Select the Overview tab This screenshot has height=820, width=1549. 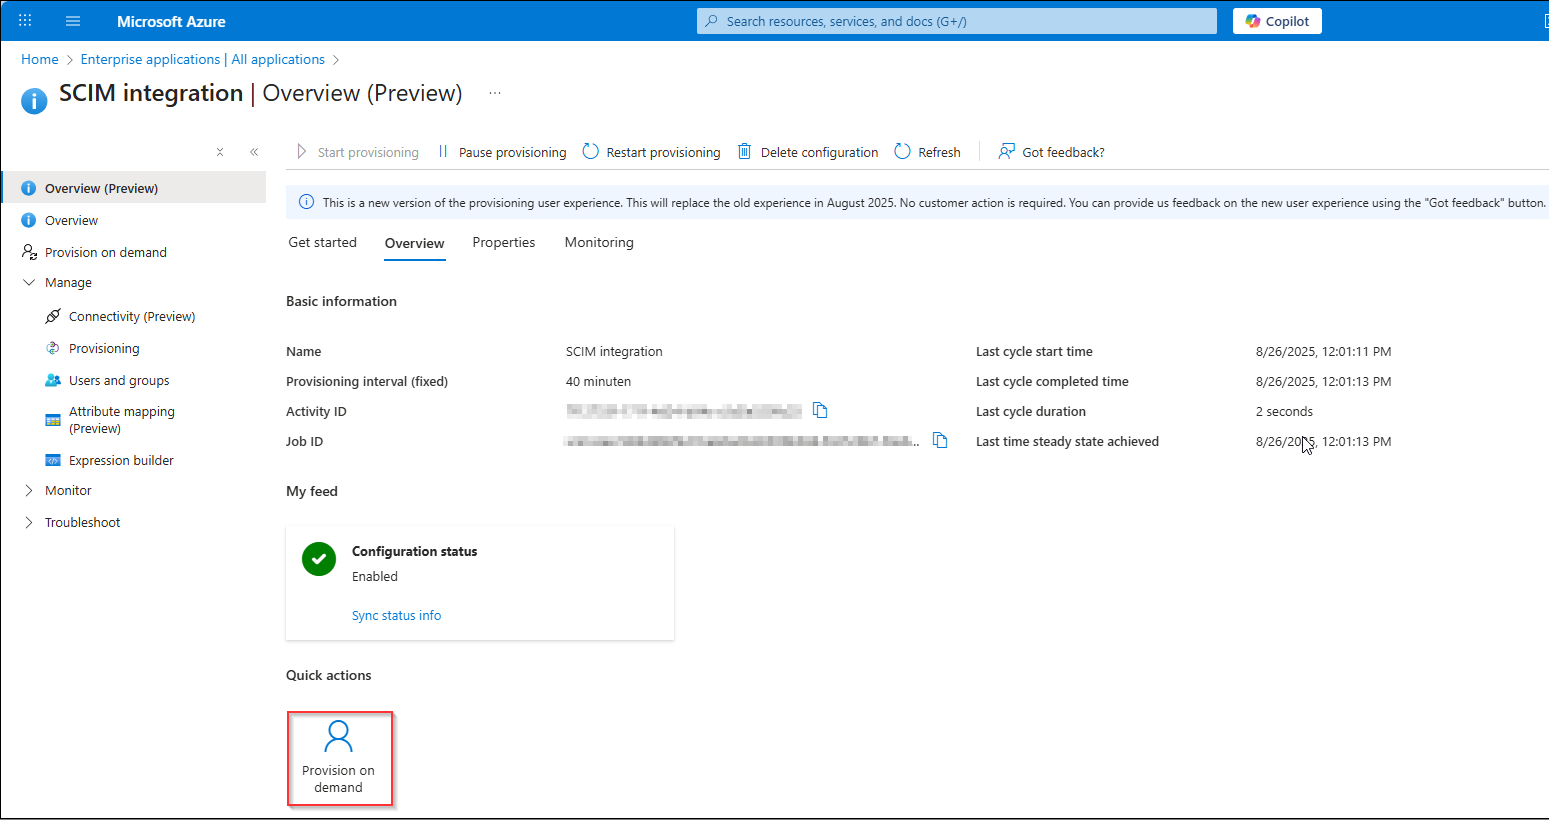414,243
